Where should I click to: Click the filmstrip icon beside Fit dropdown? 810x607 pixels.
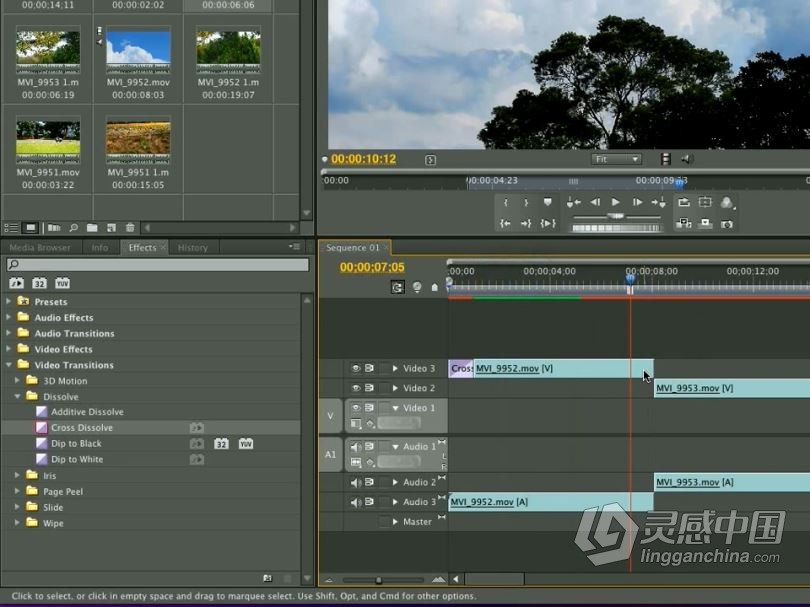pos(666,159)
